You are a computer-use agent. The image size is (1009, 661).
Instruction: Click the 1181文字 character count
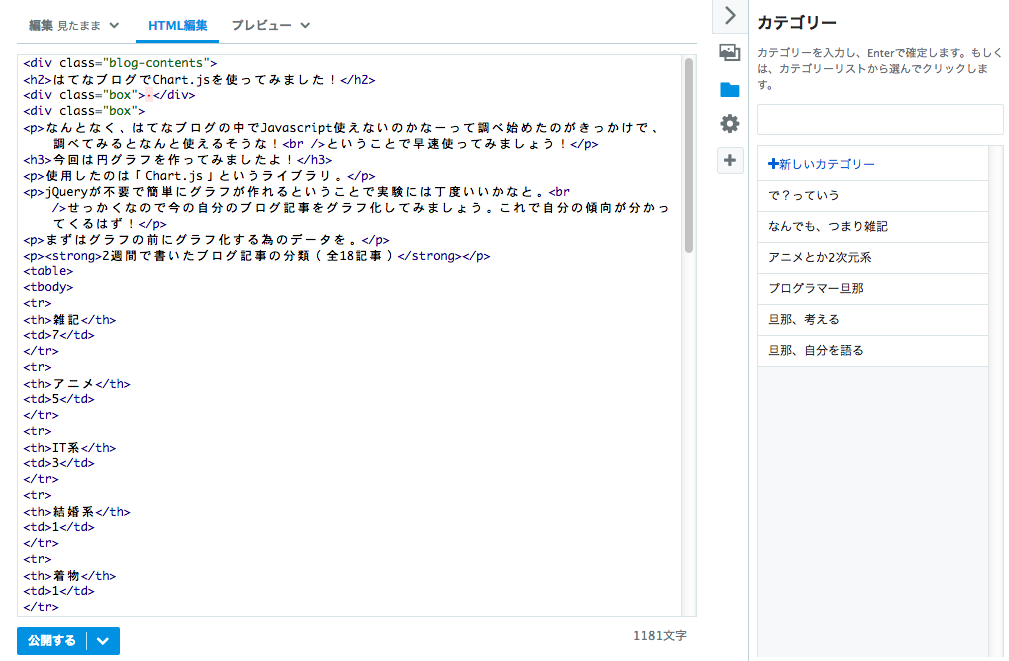tap(660, 636)
